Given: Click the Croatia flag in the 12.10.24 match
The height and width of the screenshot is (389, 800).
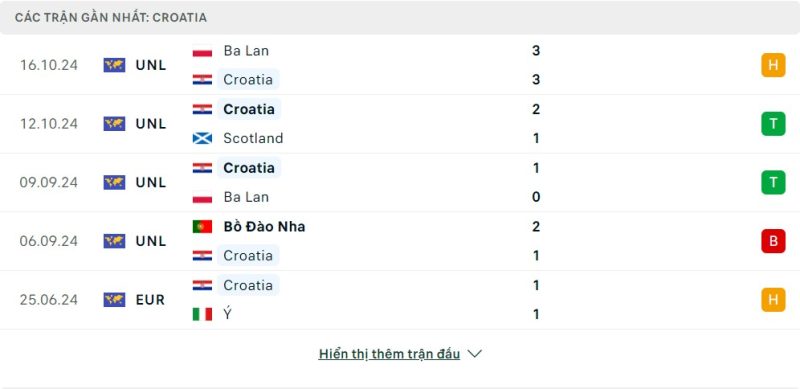Looking at the screenshot, I should (202, 109).
